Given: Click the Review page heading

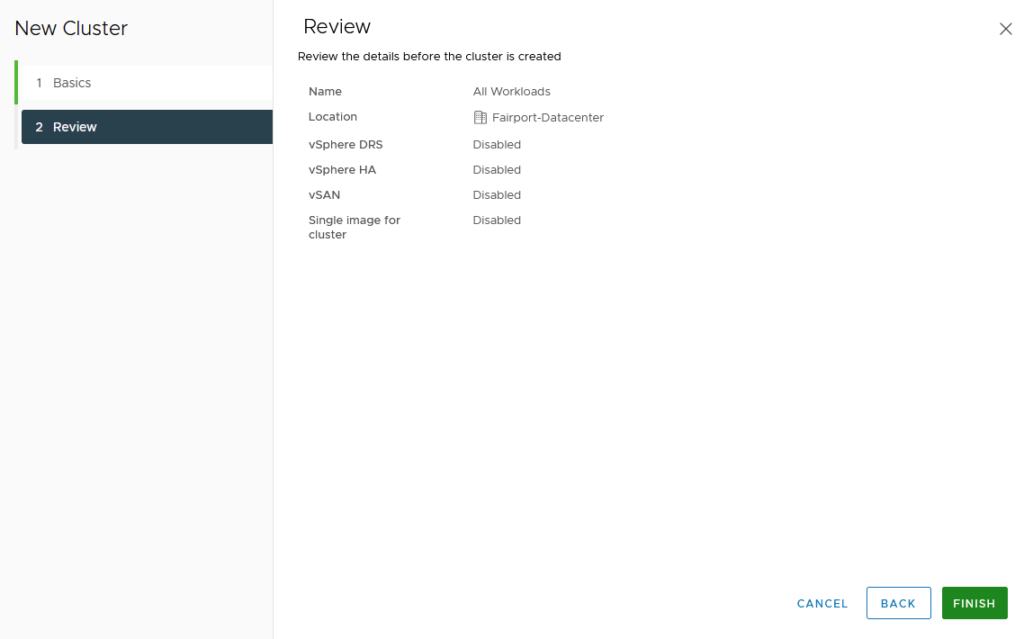Looking at the screenshot, I should point(337,27).
